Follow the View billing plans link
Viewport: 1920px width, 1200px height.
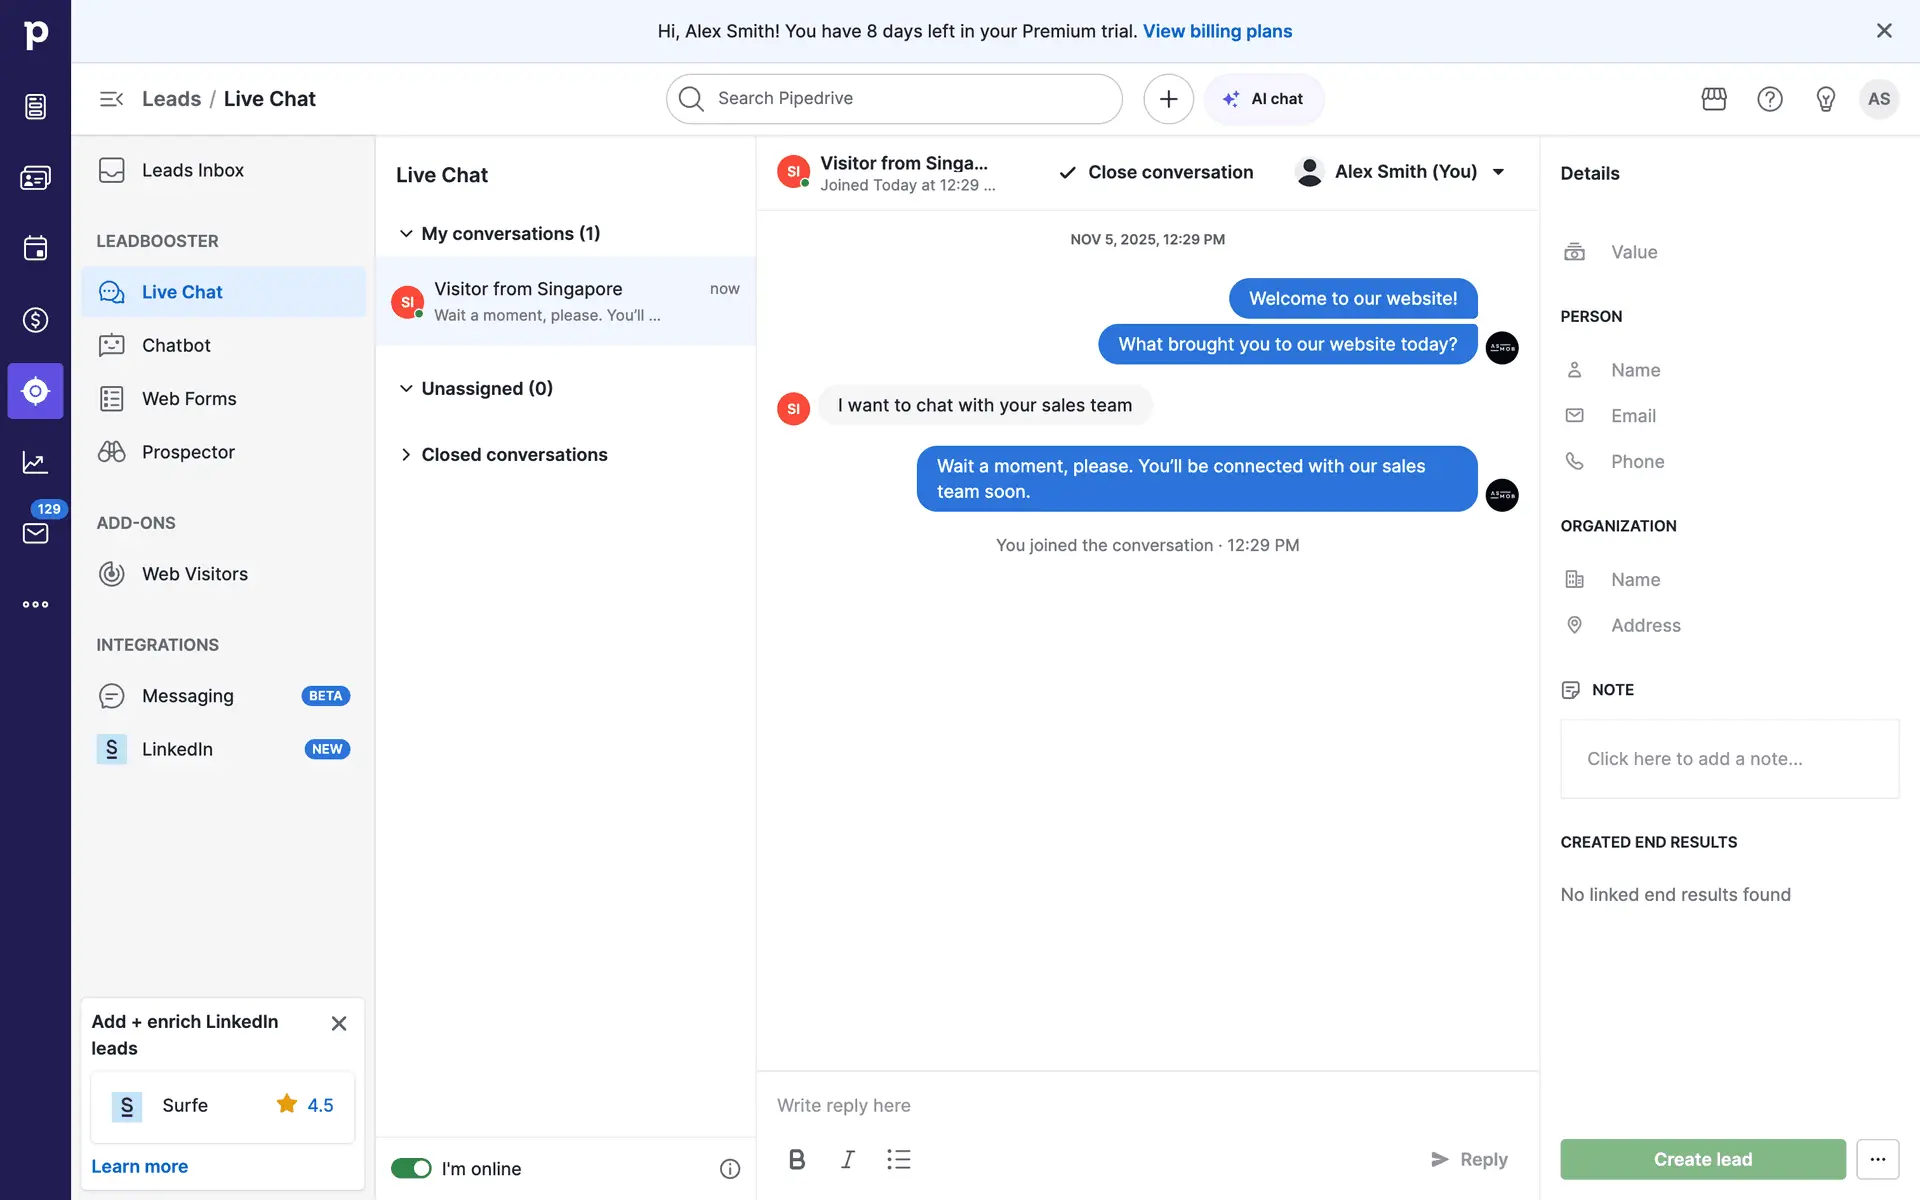pos(1217,31)
